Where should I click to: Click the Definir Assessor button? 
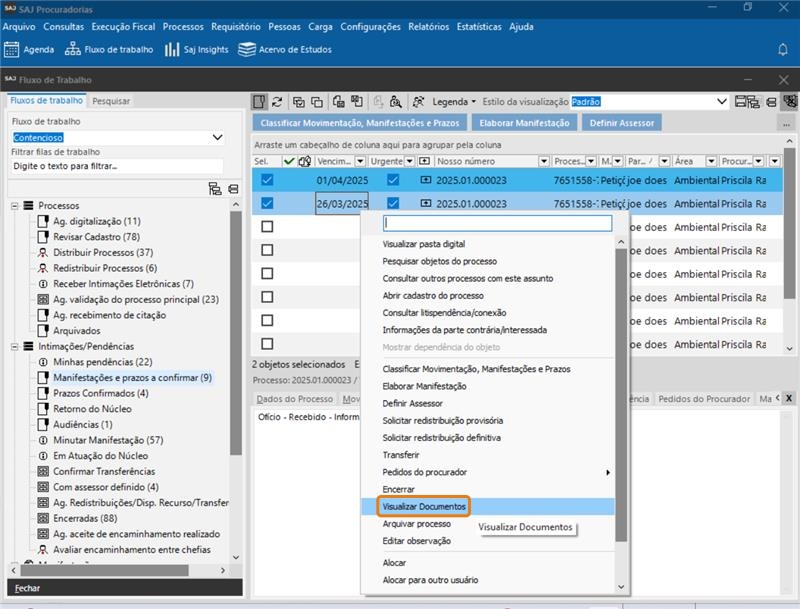tap(621, 123)
